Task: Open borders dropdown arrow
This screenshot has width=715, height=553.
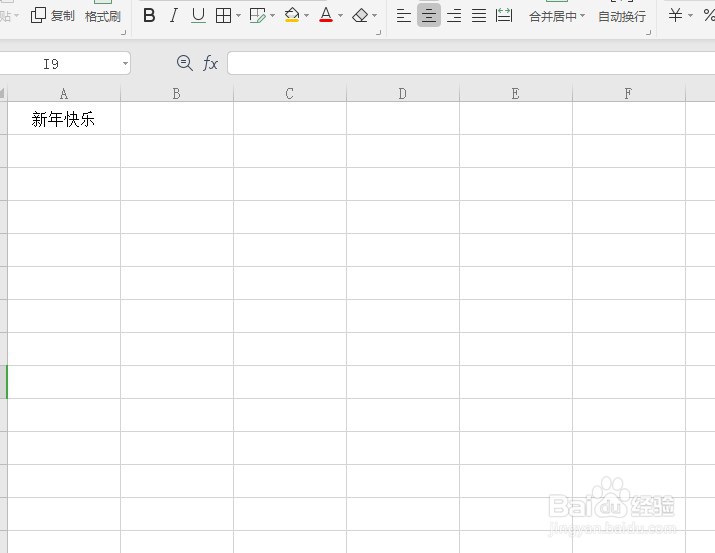Action: [x=238, y=16]
